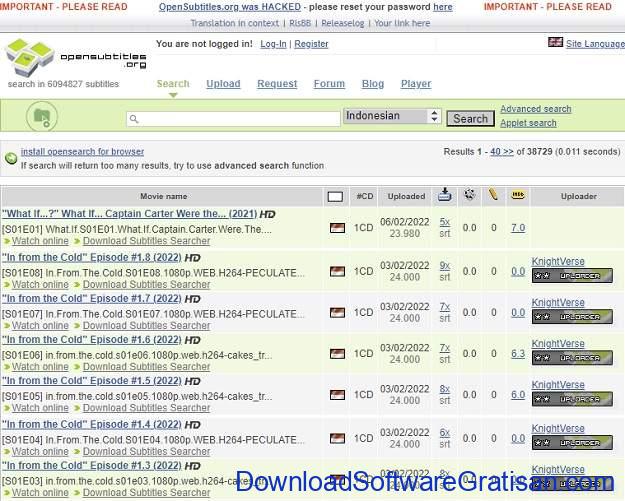Download 5x srt for What If row
625x501 pixels.
tap(445, 222)
